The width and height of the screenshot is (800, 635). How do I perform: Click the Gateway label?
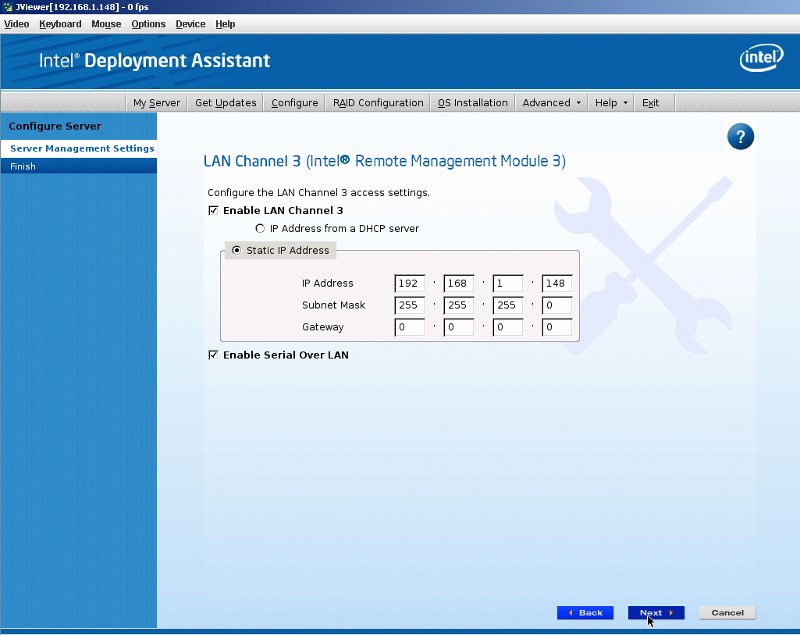point(323,327)
